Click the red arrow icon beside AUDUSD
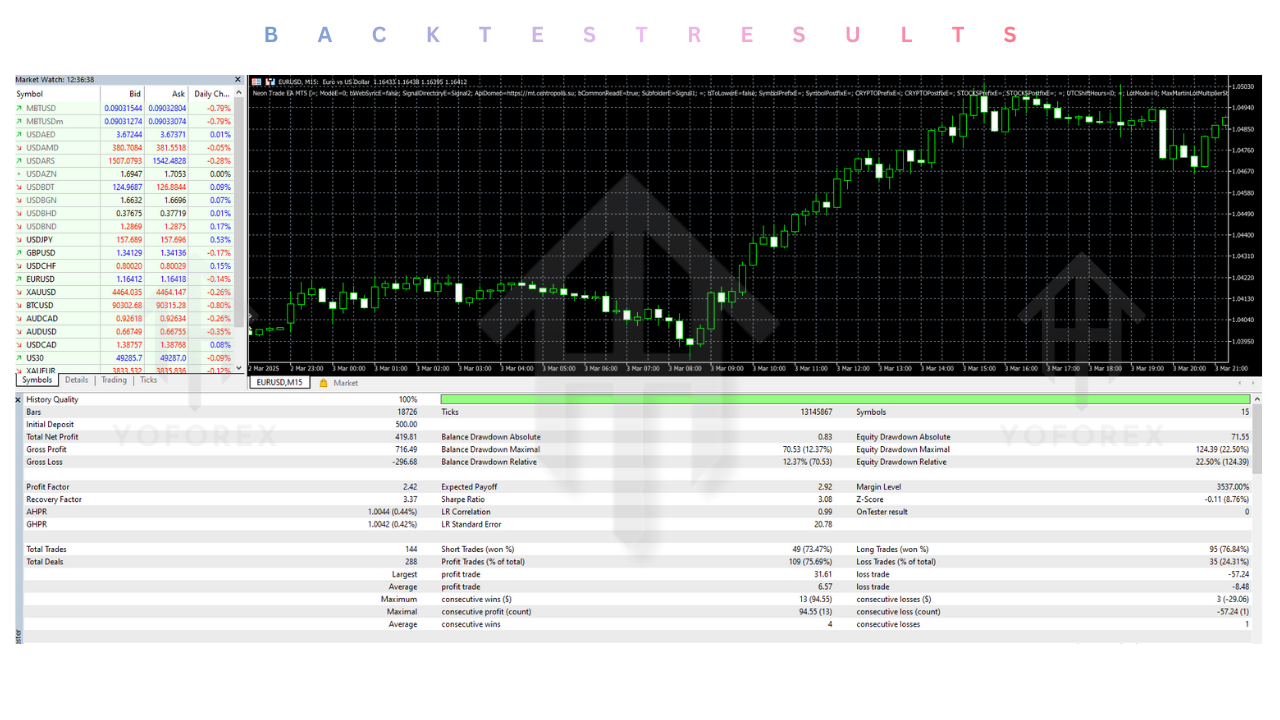Viewport: 1280px width, 720px height. [17, 332]
